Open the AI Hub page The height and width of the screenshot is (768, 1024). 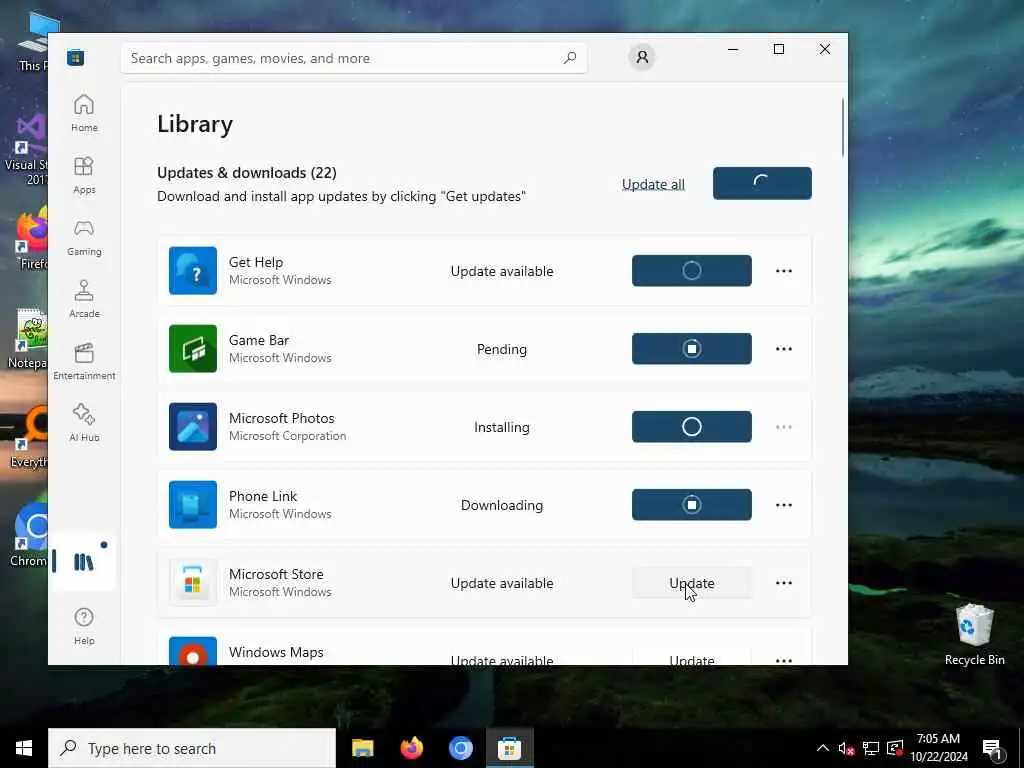tap(84, 423)
